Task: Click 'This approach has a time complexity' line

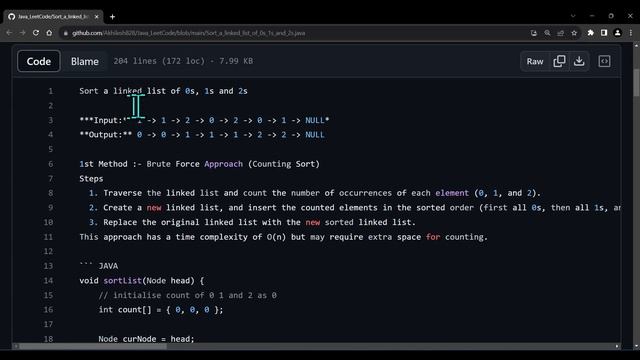Action: coord(283,237)
